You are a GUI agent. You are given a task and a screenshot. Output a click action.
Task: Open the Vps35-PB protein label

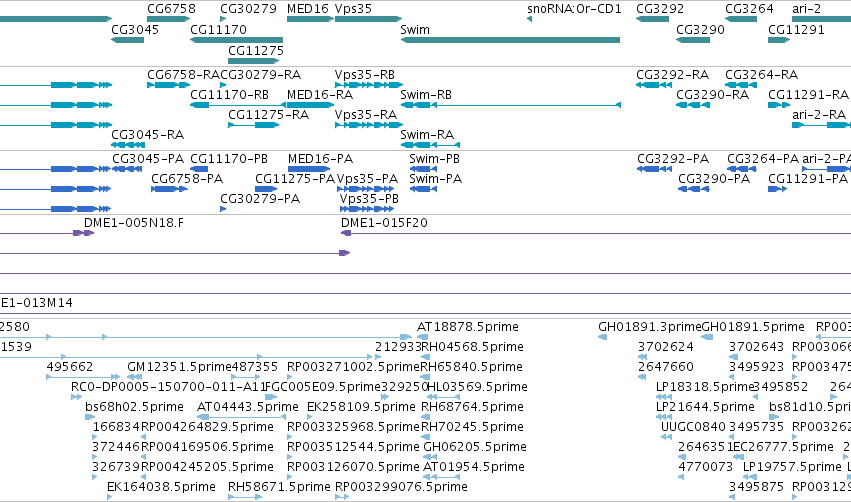pos(369,199)
